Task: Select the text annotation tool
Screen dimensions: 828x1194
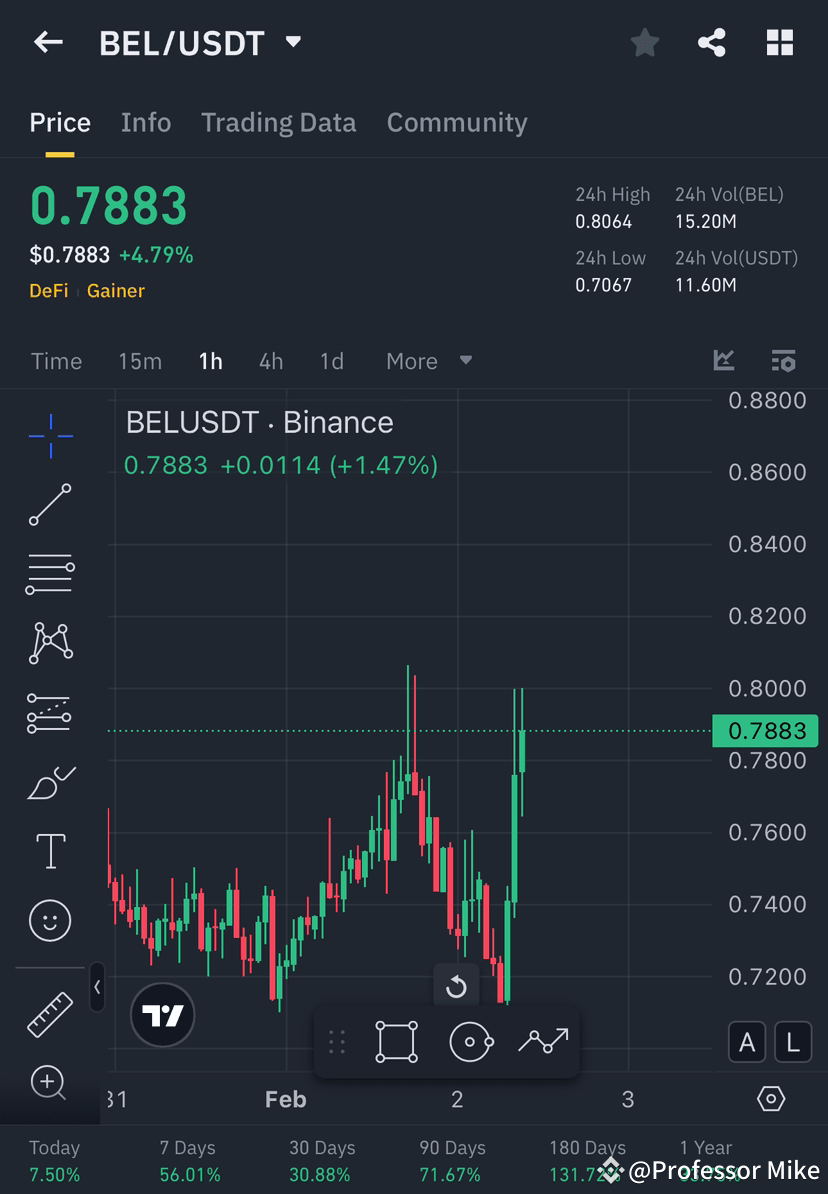Action: [x=50, y=850]
